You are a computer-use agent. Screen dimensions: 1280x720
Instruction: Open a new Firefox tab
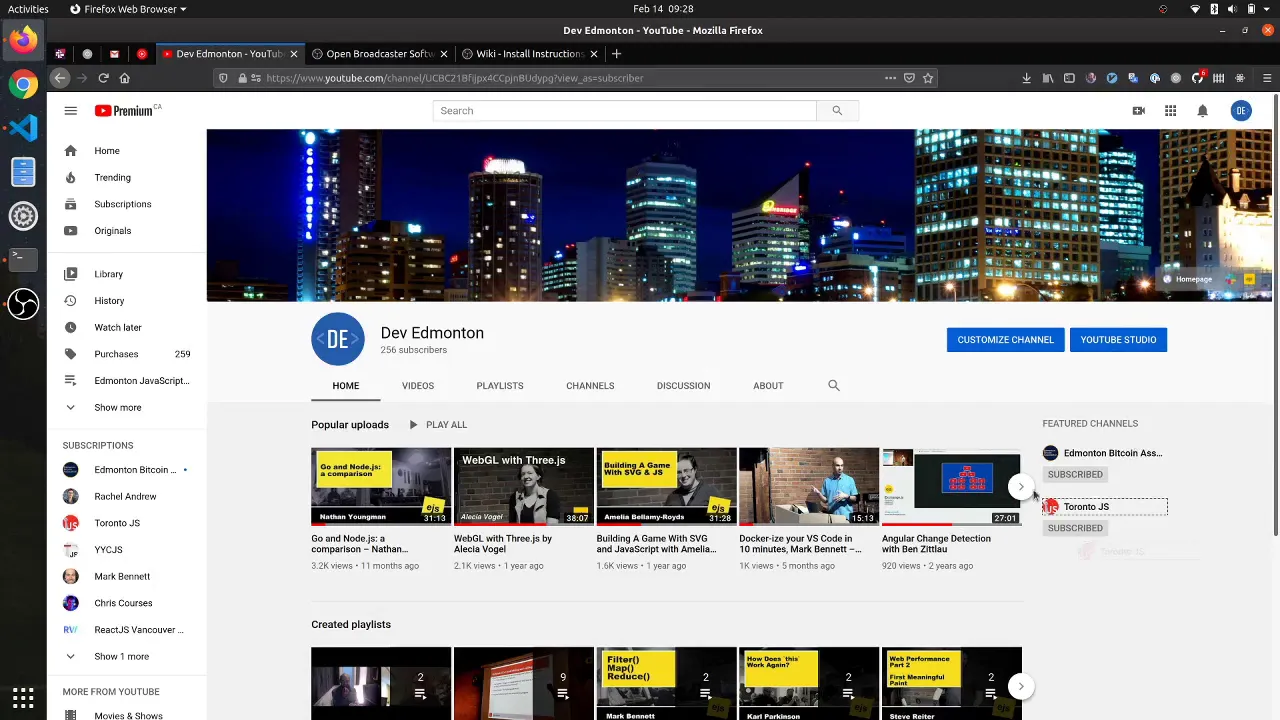[x=616, y=54]
